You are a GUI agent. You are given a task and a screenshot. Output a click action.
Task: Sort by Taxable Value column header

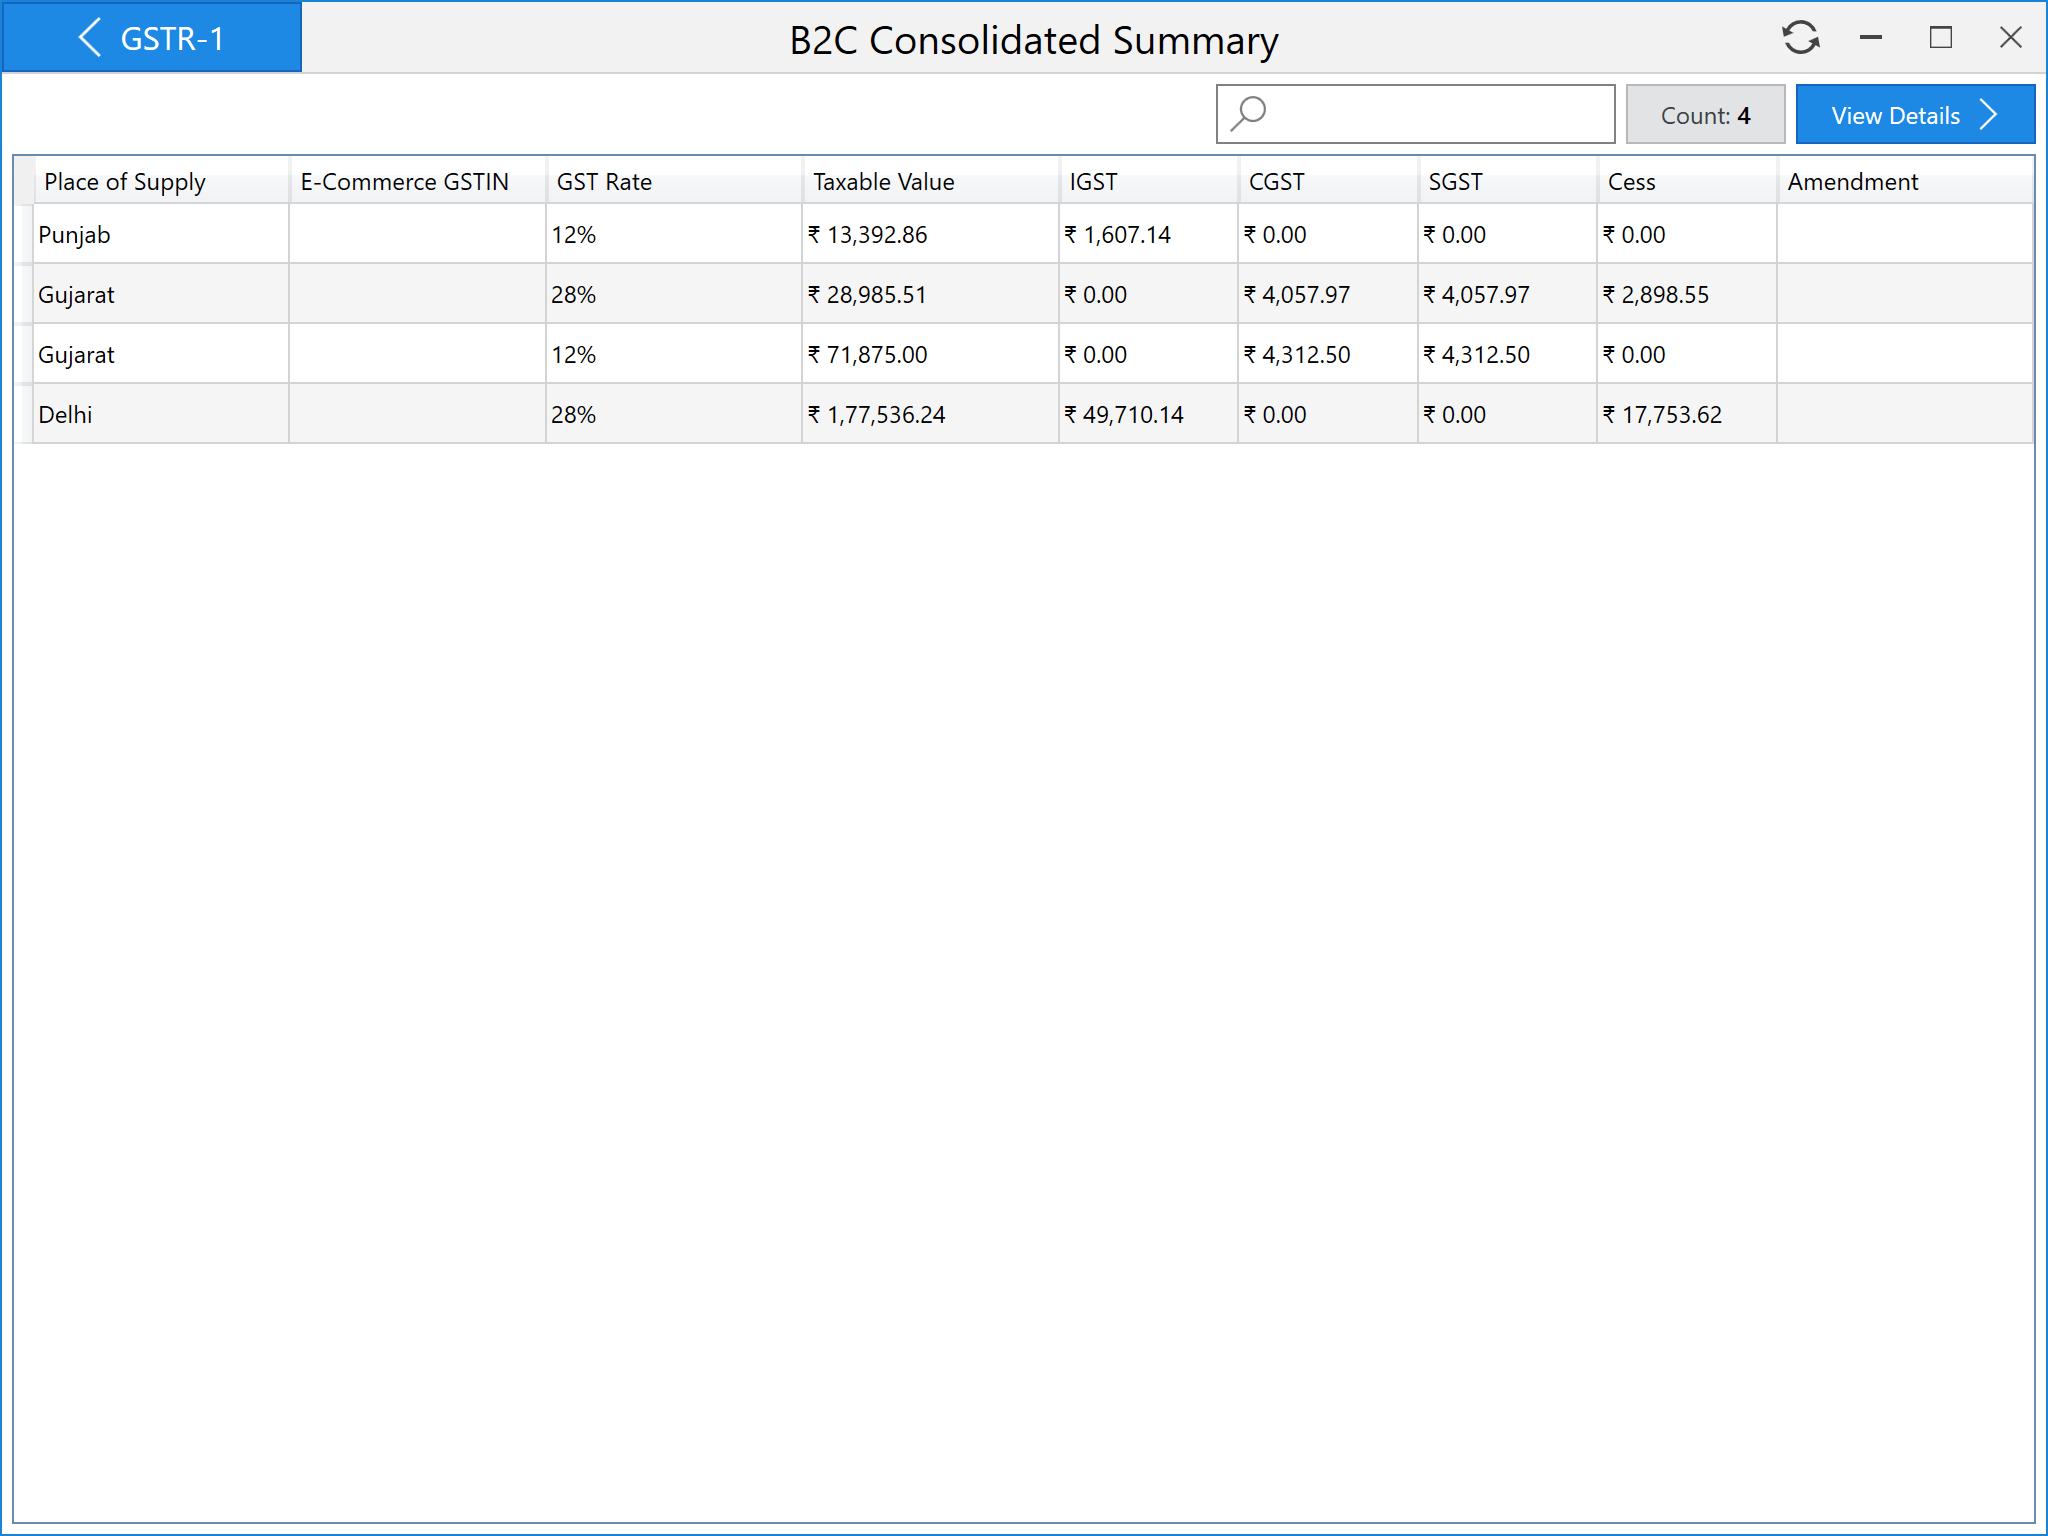[883, 182]
